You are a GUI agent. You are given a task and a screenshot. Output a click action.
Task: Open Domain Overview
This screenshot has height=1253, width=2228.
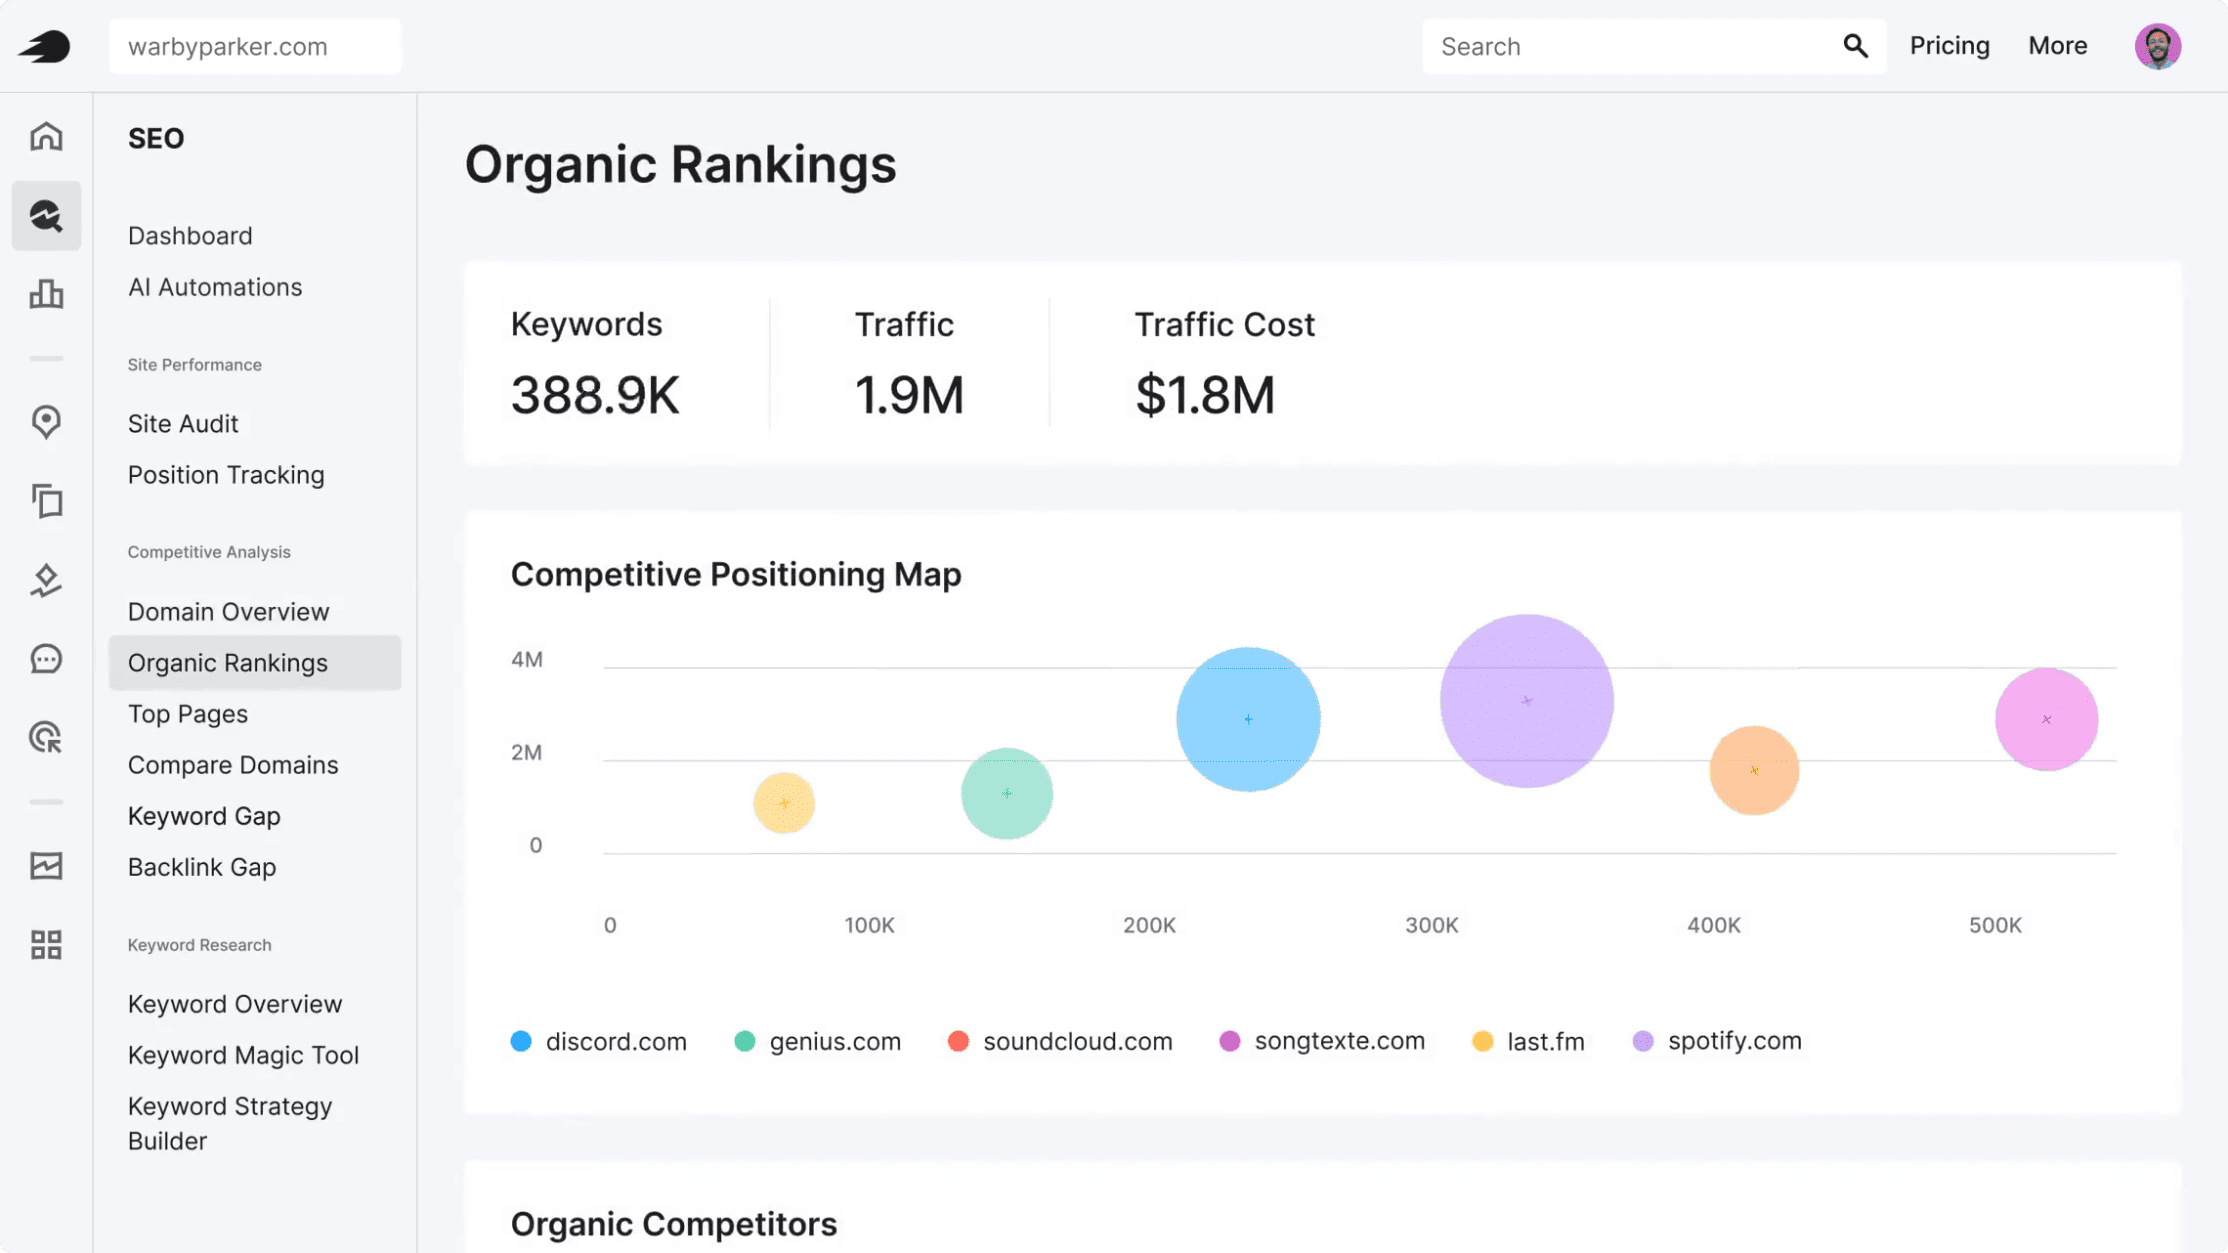click(228, 612)
